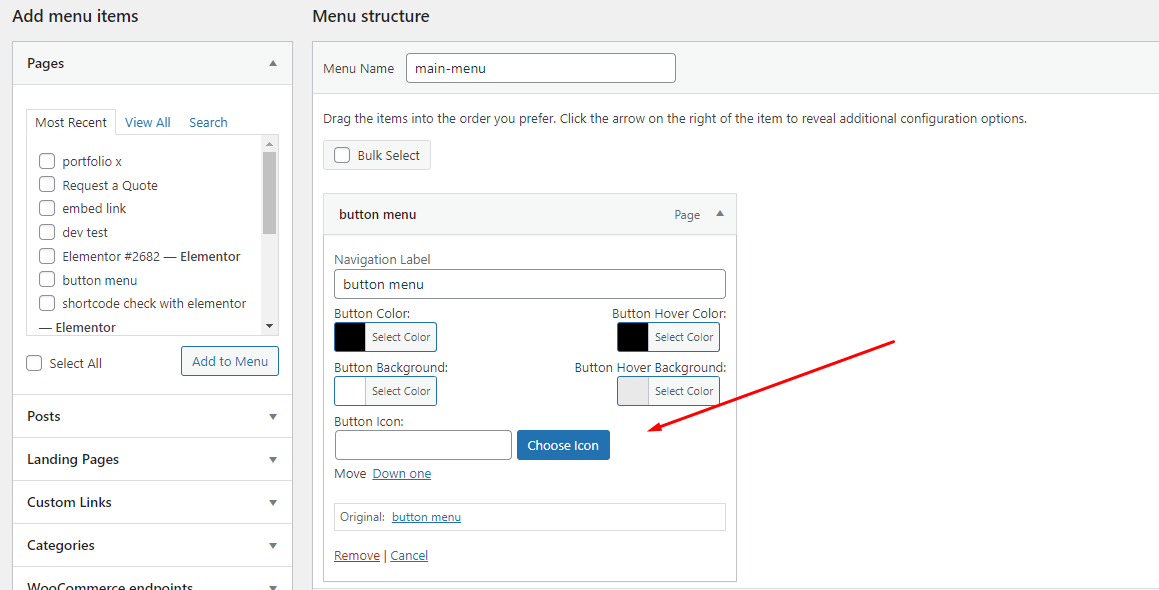Click the Add to Menu button
The image size is (1159, 590).
(230, 361)
